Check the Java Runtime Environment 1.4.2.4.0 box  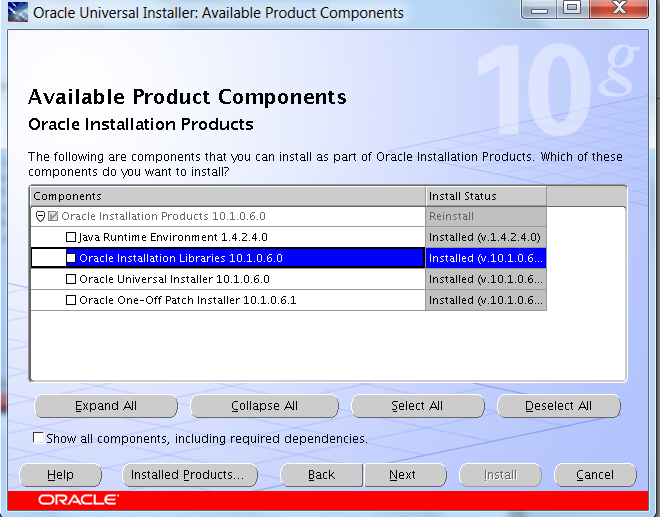coord(71,237)
